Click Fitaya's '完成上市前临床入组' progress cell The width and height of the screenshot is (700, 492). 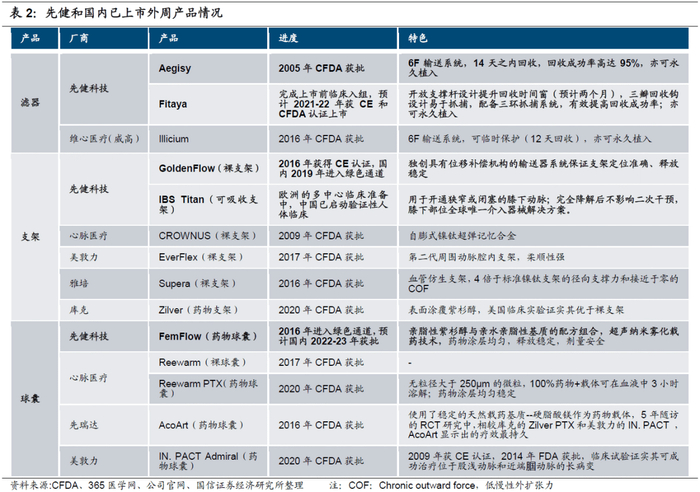click(333, 104)
